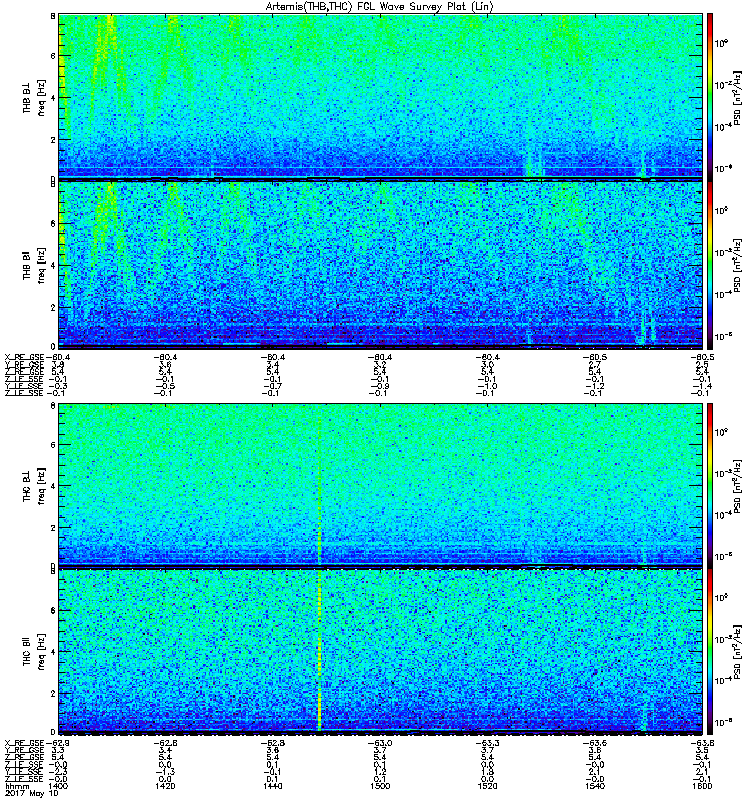Viewport: 750px width, 800px height.
Task: Select the THB B∥ freq [Hz] axis label
Action: 34,265
